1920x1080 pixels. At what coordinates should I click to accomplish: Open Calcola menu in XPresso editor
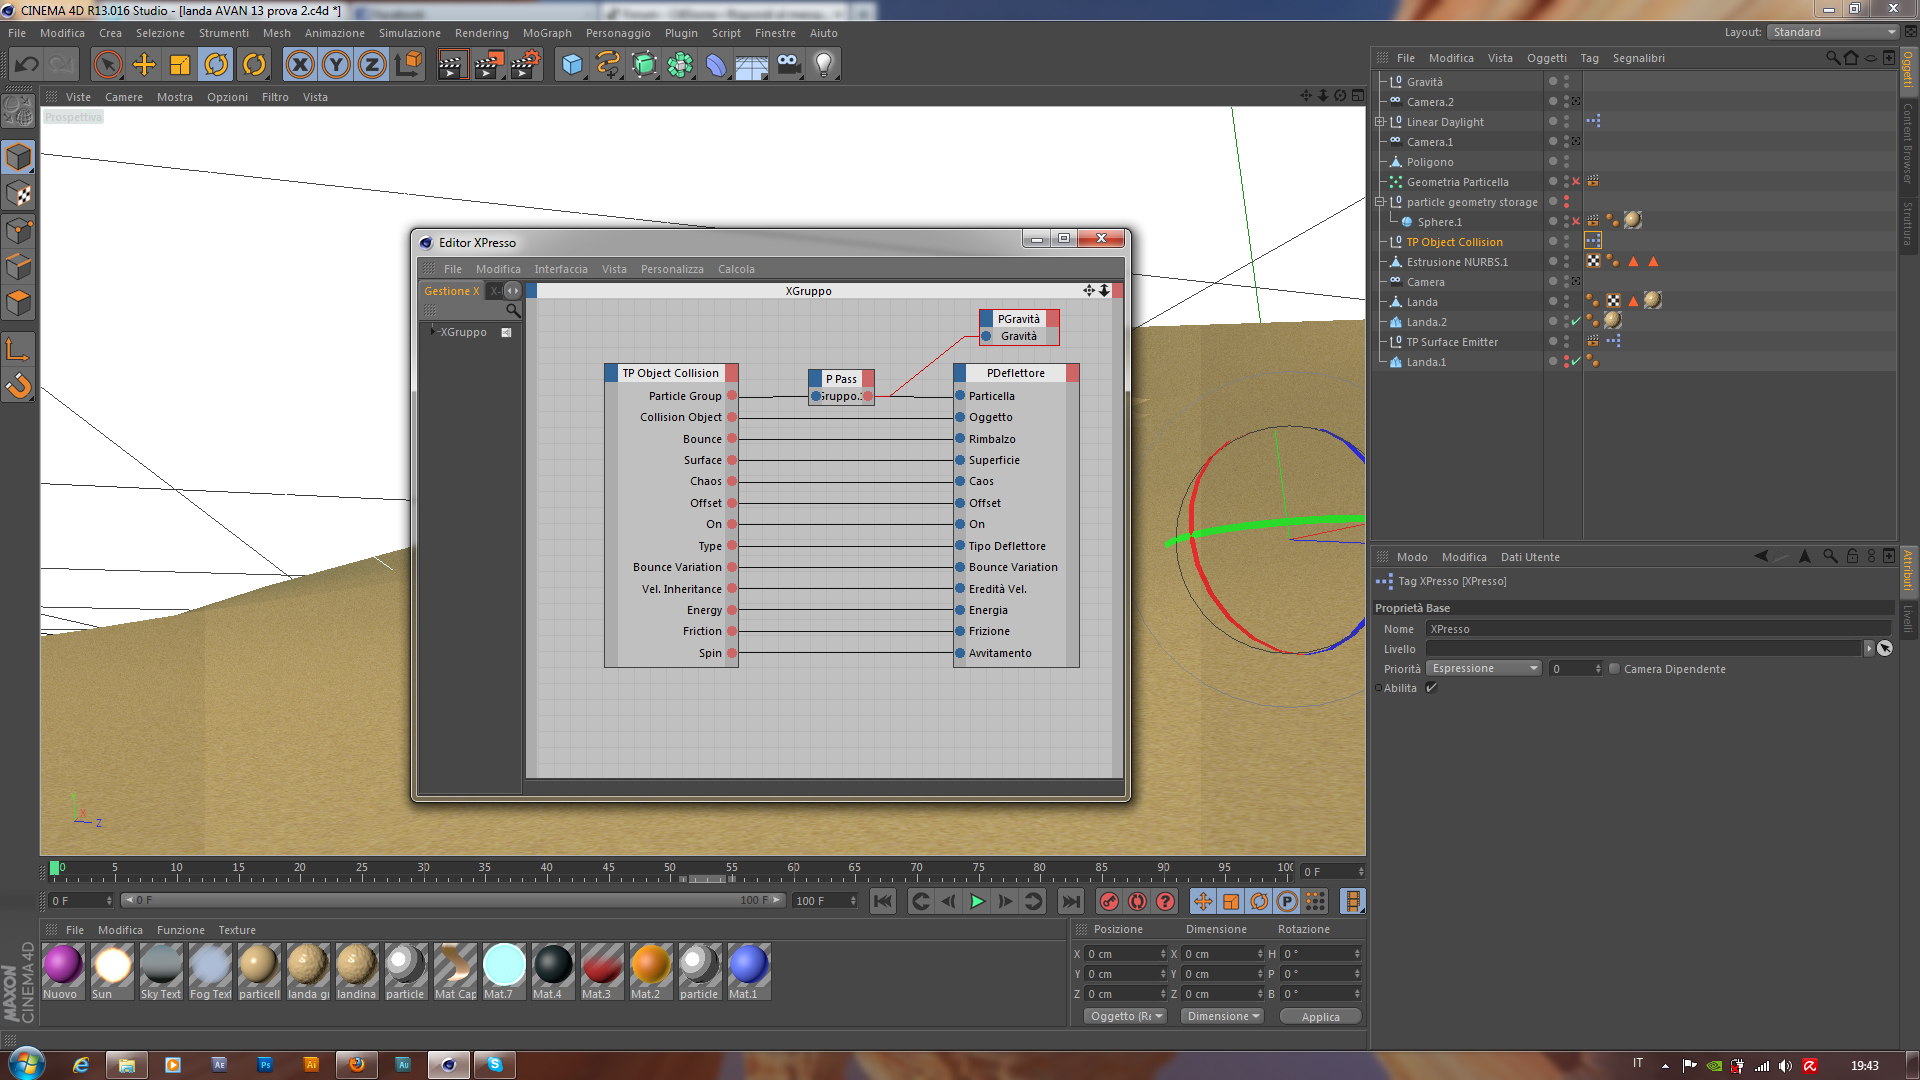point(736,269)
